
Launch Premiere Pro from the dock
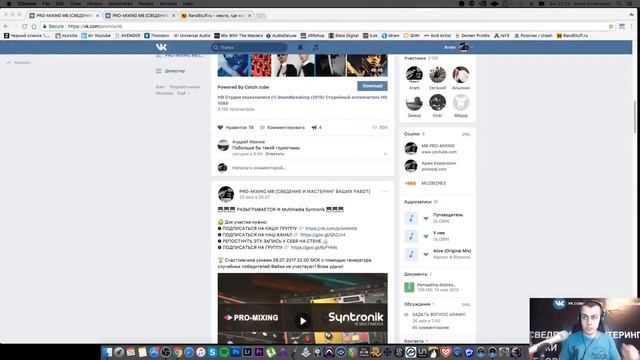click(259, 352)
